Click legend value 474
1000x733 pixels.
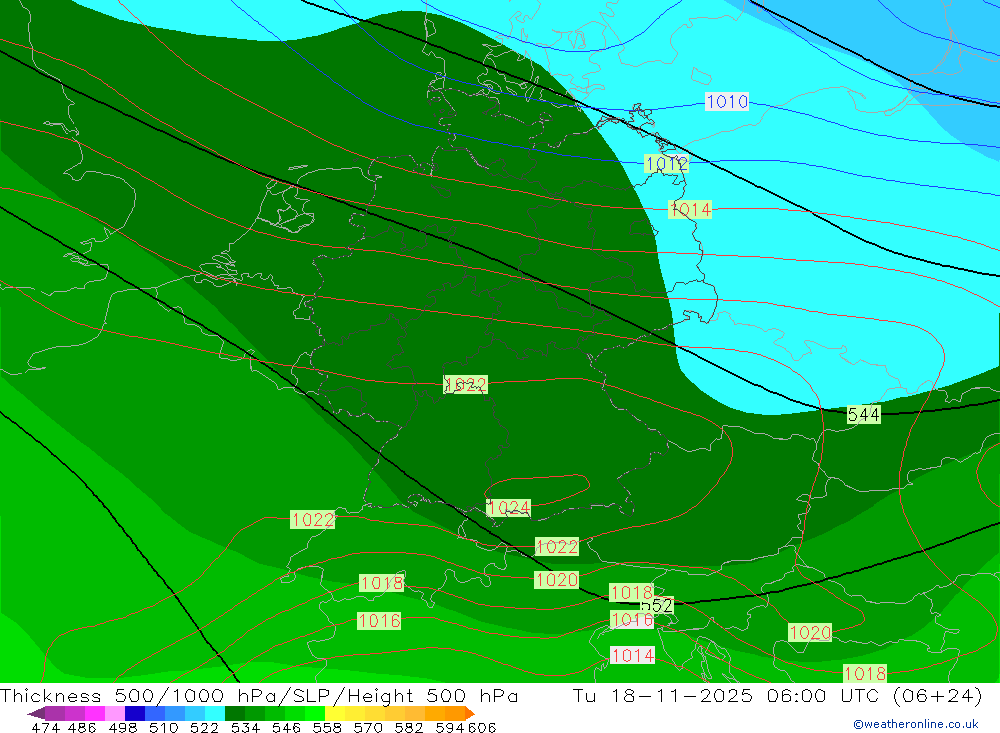45,727
